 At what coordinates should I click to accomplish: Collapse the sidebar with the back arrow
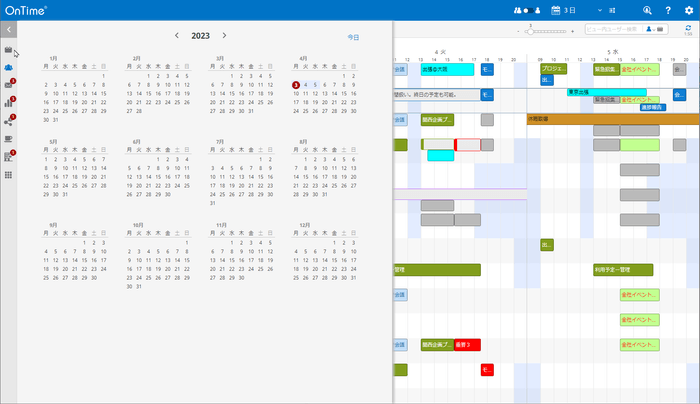9,31
